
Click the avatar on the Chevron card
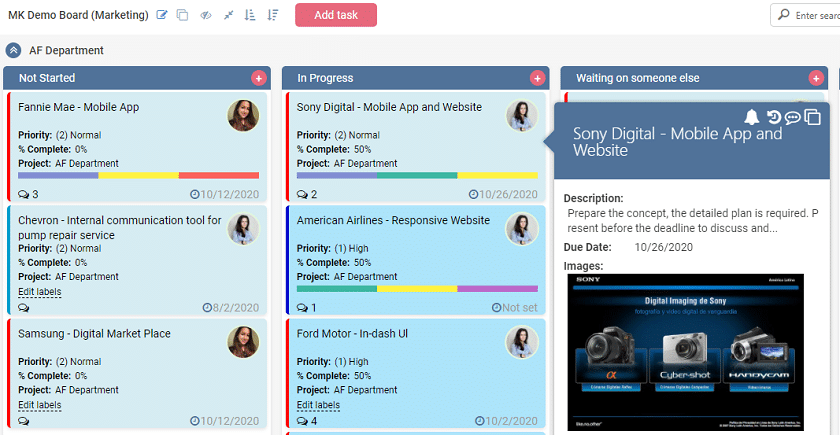(243, 229)
